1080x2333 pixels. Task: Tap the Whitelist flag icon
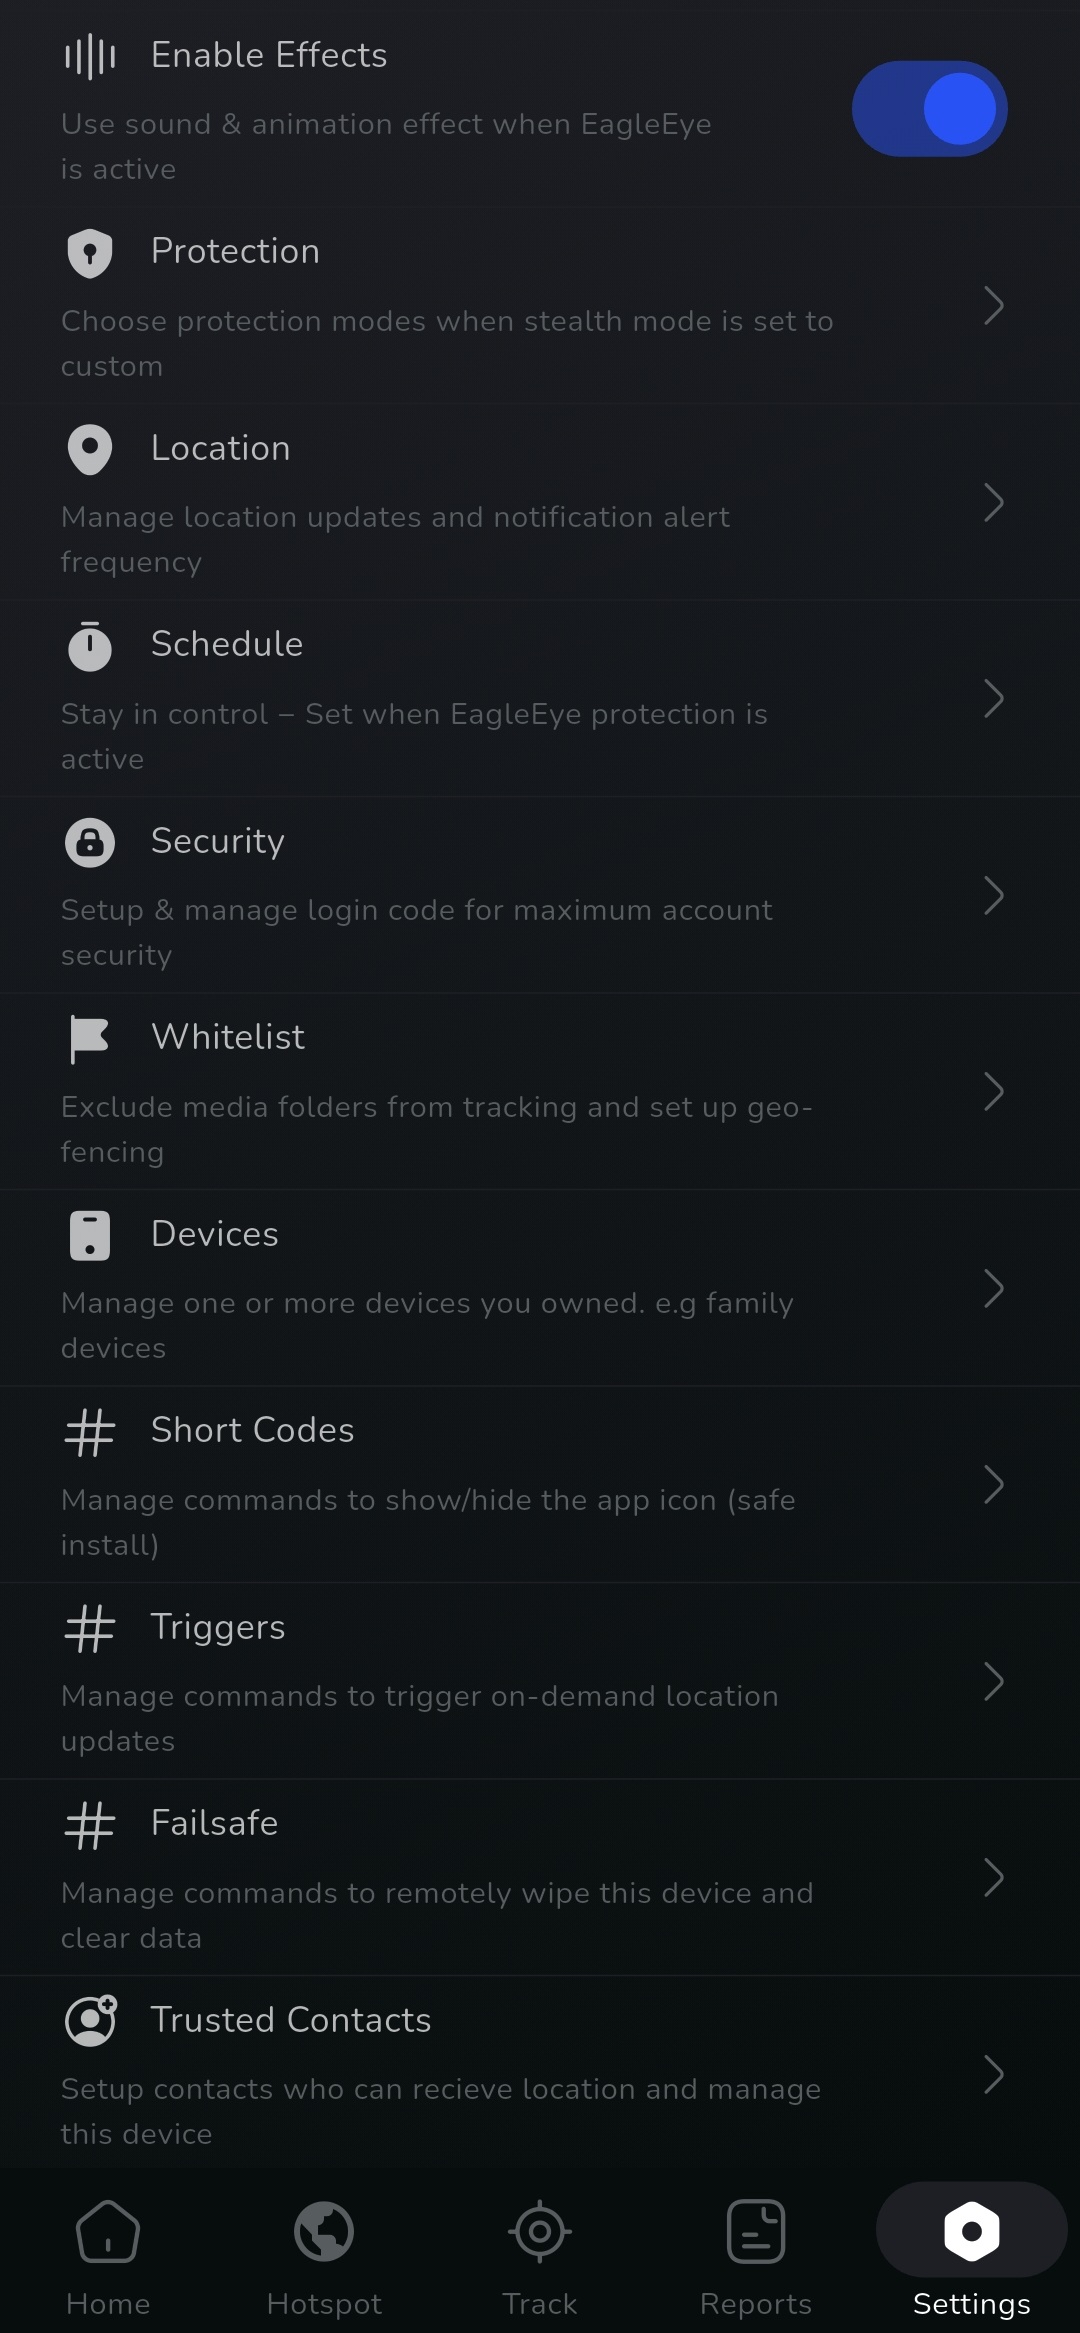tap(90, 1038)
